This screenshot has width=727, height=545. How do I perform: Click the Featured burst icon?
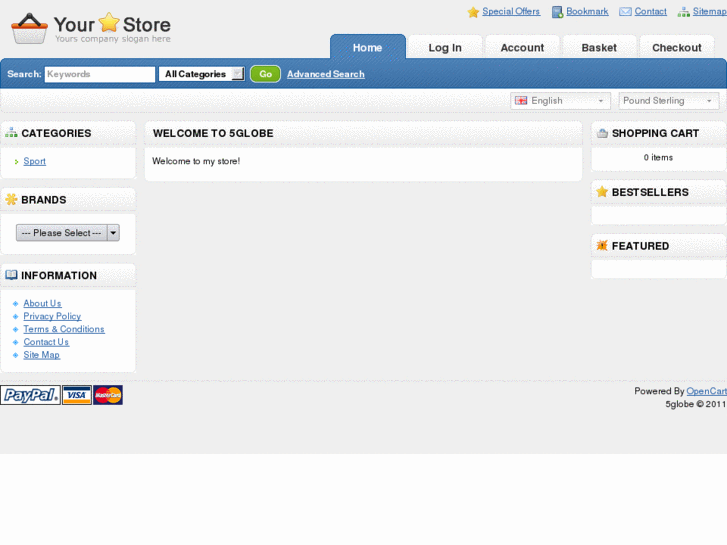coord(602,245)
